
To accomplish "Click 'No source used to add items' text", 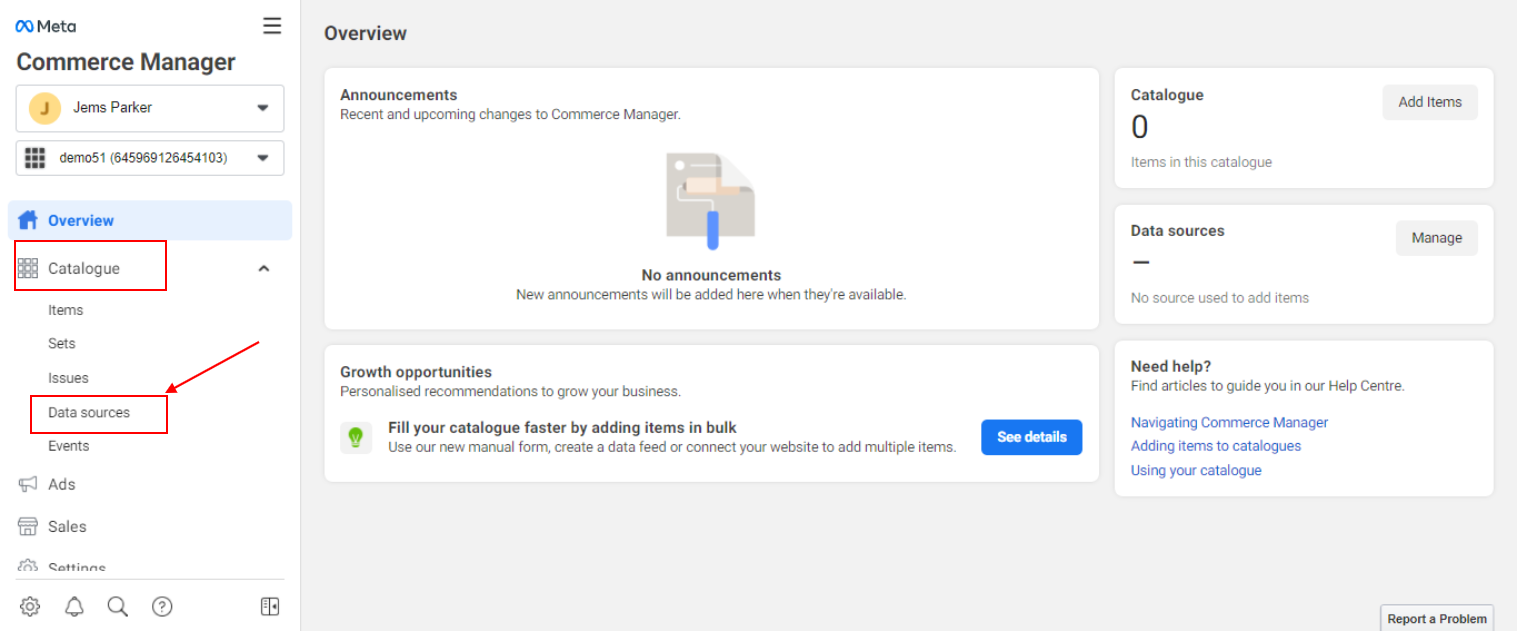I will (1220, 298).
